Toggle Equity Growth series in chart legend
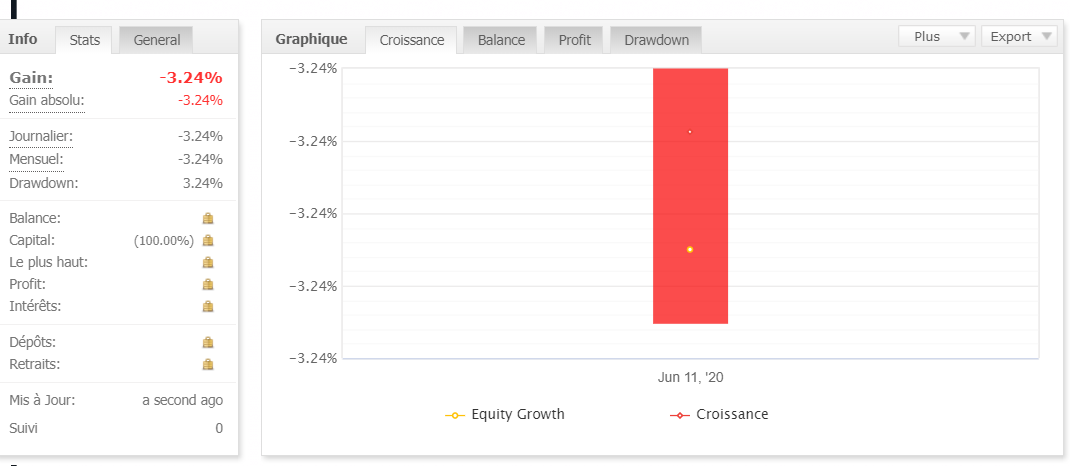 click(x=506, y=414)
